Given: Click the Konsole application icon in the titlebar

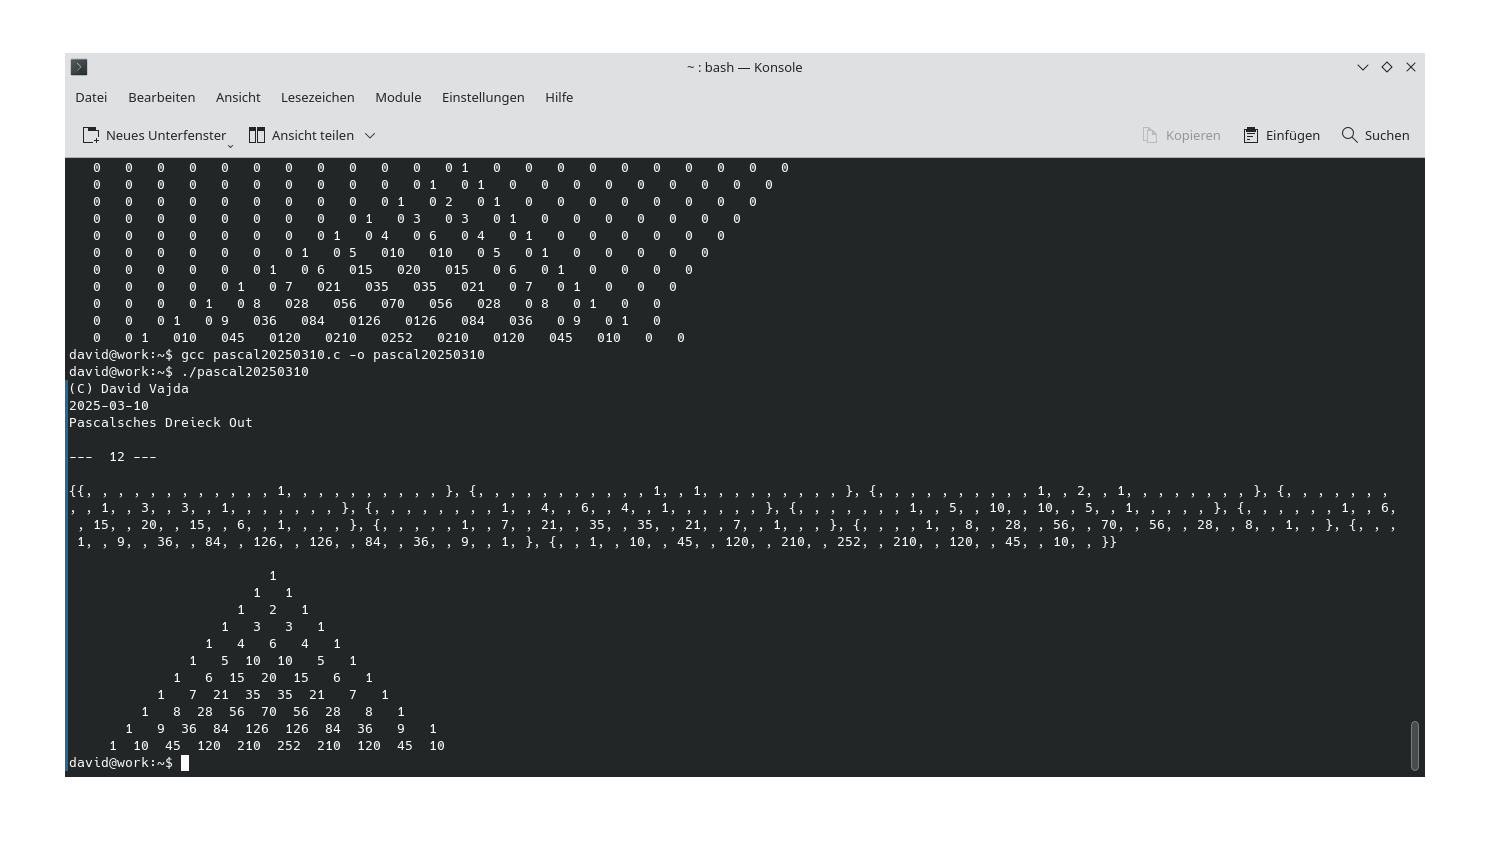Looking at the screenshot, I should [x=79, y=67].
